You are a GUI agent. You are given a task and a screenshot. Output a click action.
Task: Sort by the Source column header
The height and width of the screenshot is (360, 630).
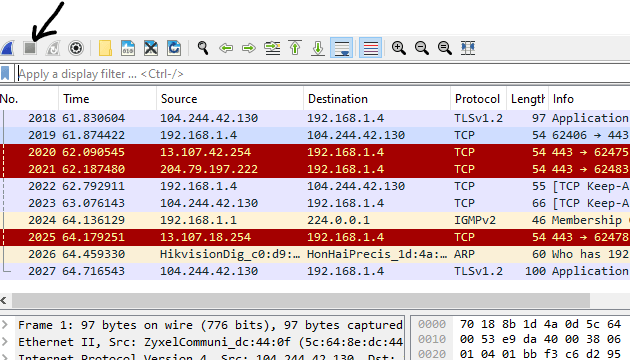pyautogui.click(x=230, y=99)
